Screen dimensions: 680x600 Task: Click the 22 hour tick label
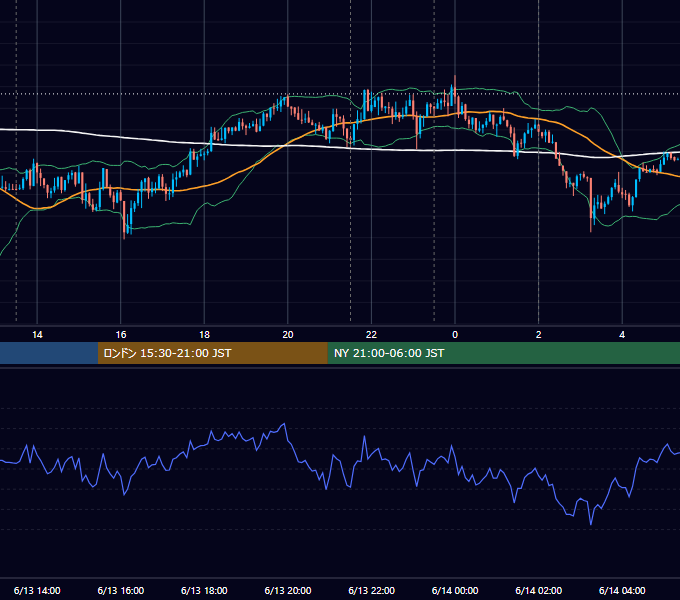[x=371, y=335]
